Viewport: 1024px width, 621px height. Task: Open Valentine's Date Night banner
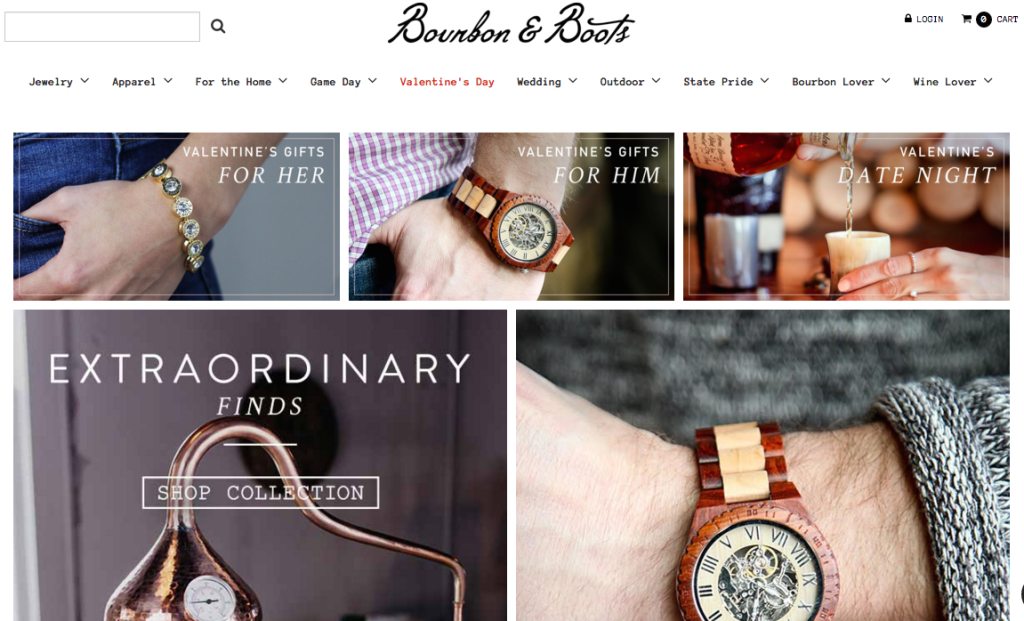pyautogui.click(x=846, y=216)
